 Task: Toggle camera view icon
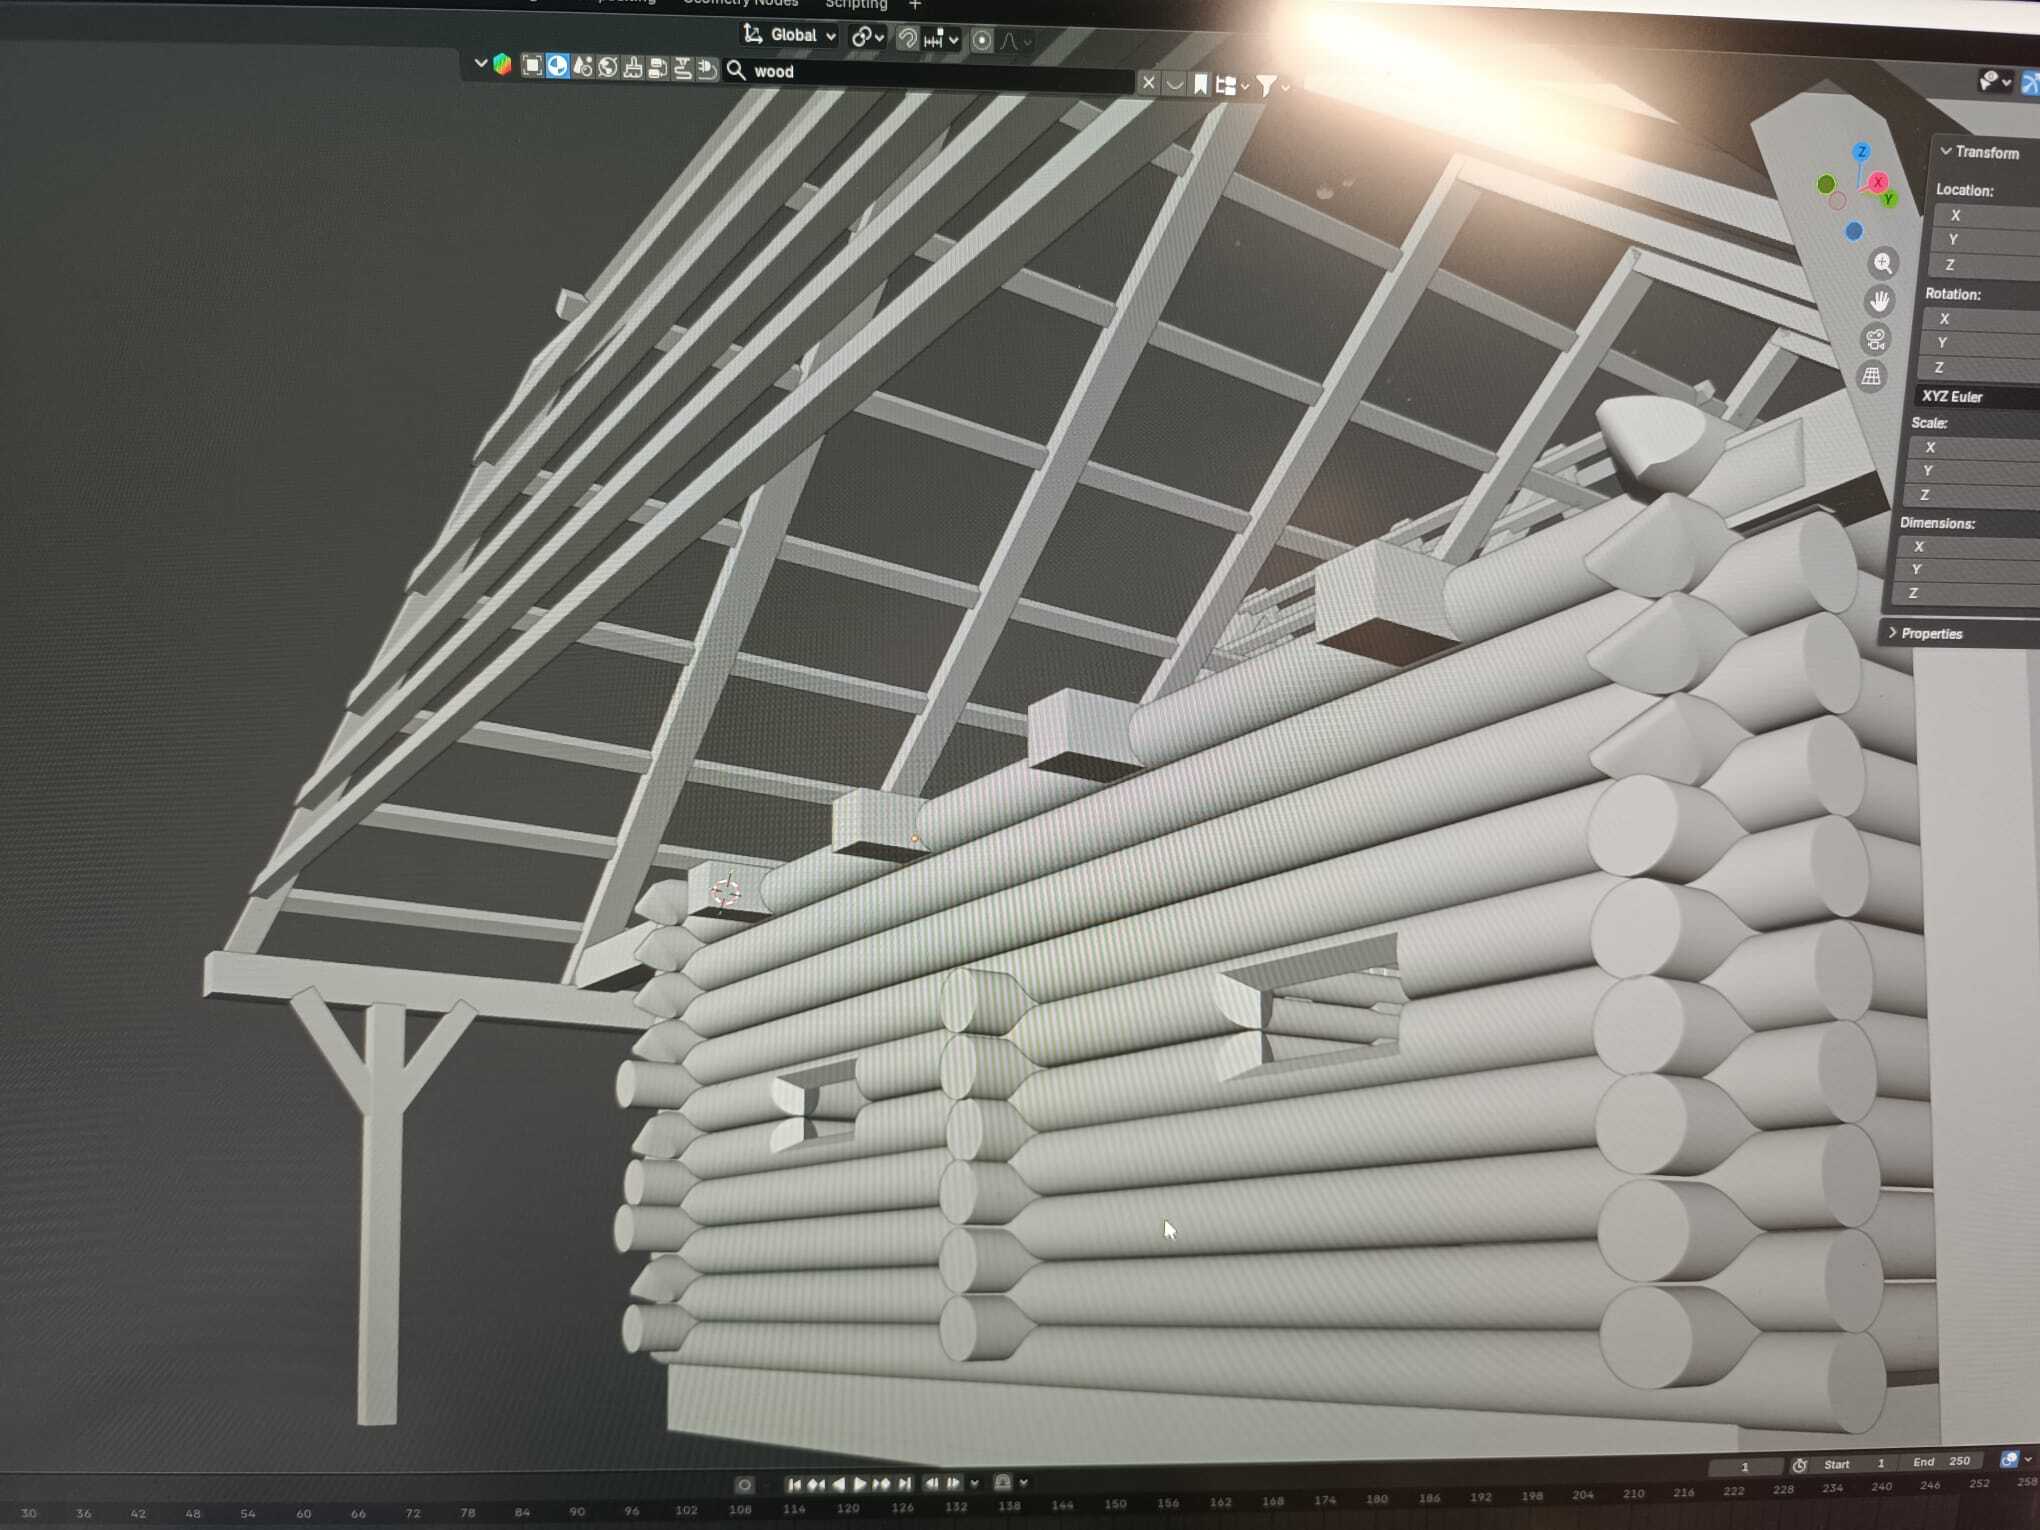1875,339
